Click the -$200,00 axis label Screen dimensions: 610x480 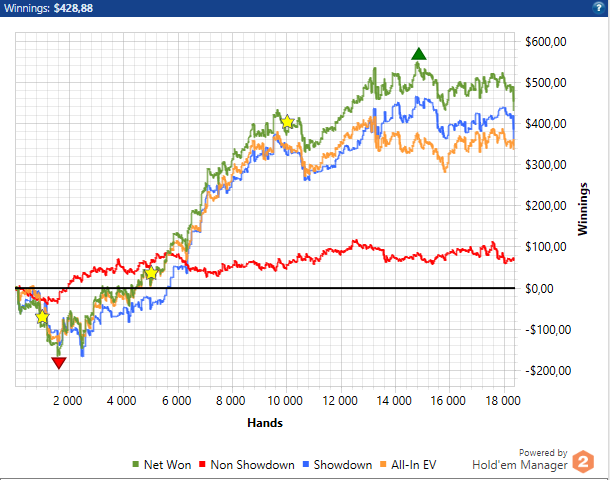(548, 371)
